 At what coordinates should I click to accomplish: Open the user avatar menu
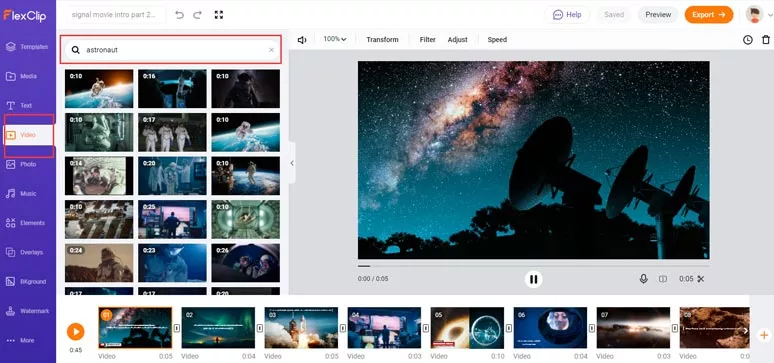coord(758,15)
